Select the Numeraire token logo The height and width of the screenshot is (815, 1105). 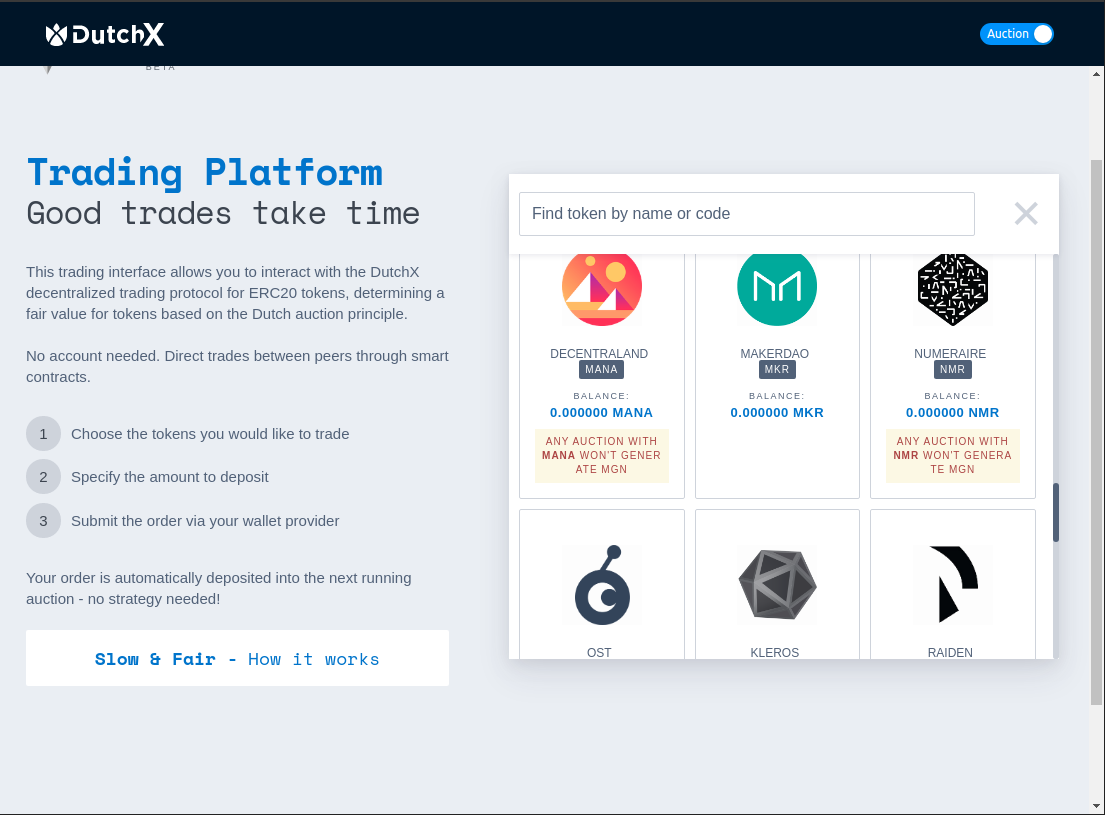coord(953,288)
